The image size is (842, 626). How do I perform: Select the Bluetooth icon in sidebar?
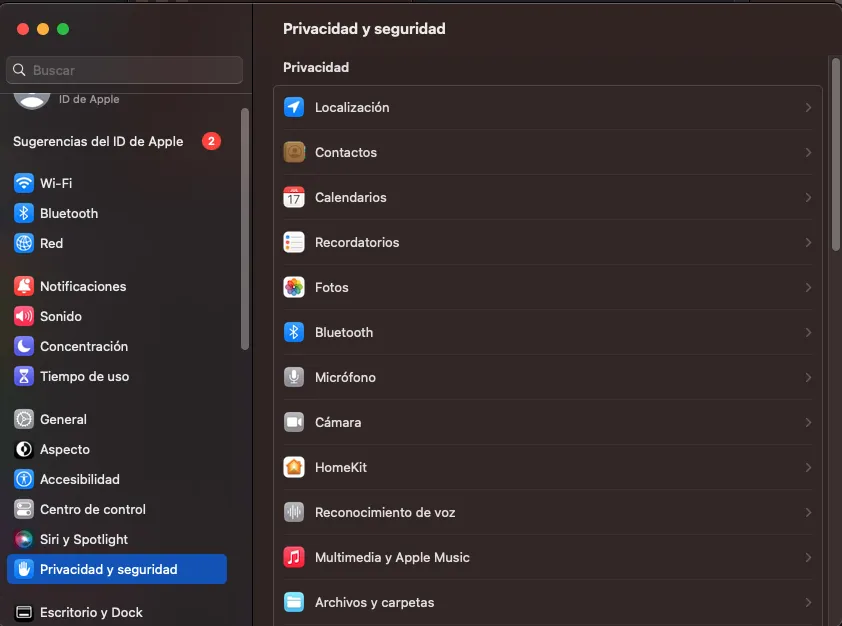point(24,213)
